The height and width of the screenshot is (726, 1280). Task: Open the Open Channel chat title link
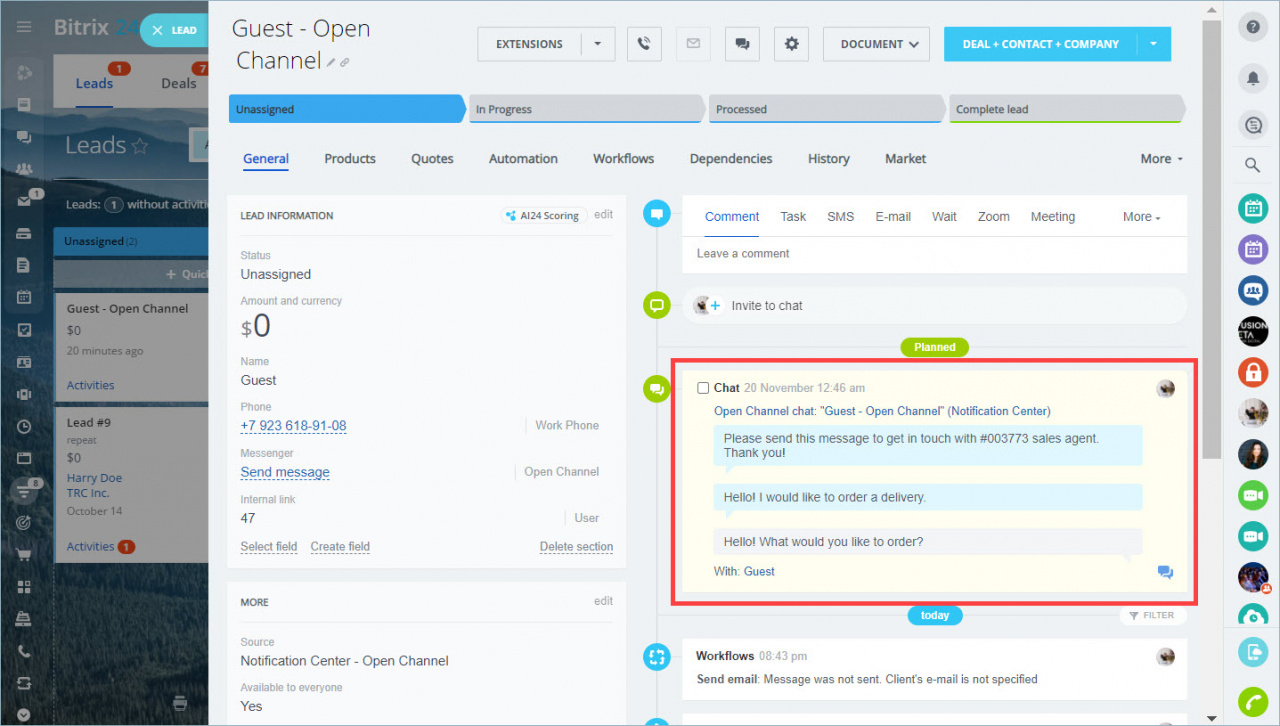tap(882, 411)
